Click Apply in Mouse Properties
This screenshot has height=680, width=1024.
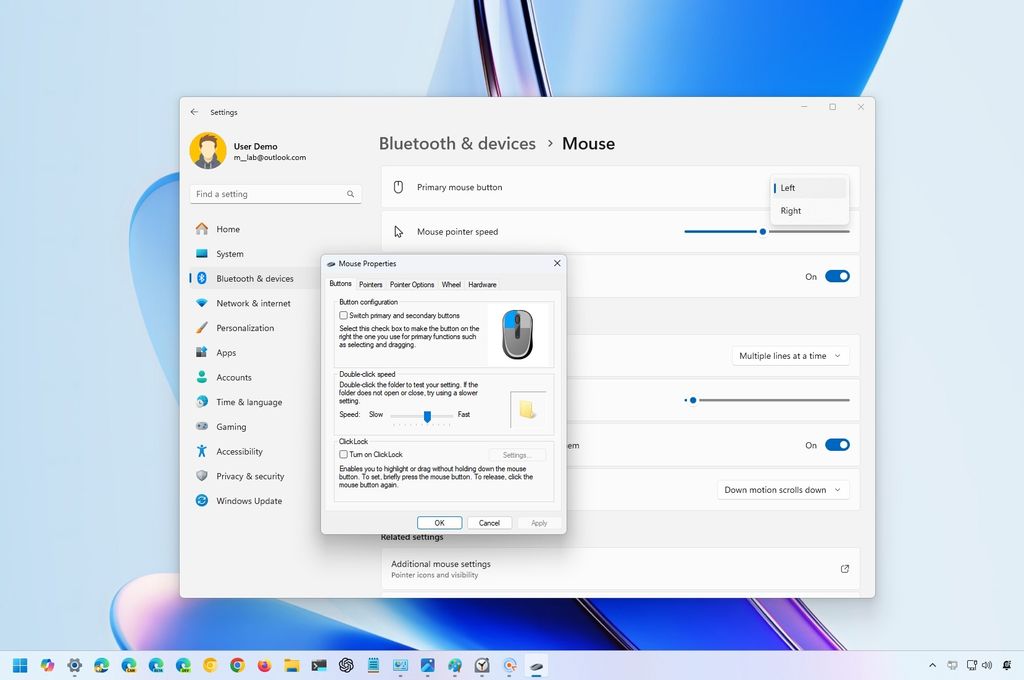[x=538, y=522]
